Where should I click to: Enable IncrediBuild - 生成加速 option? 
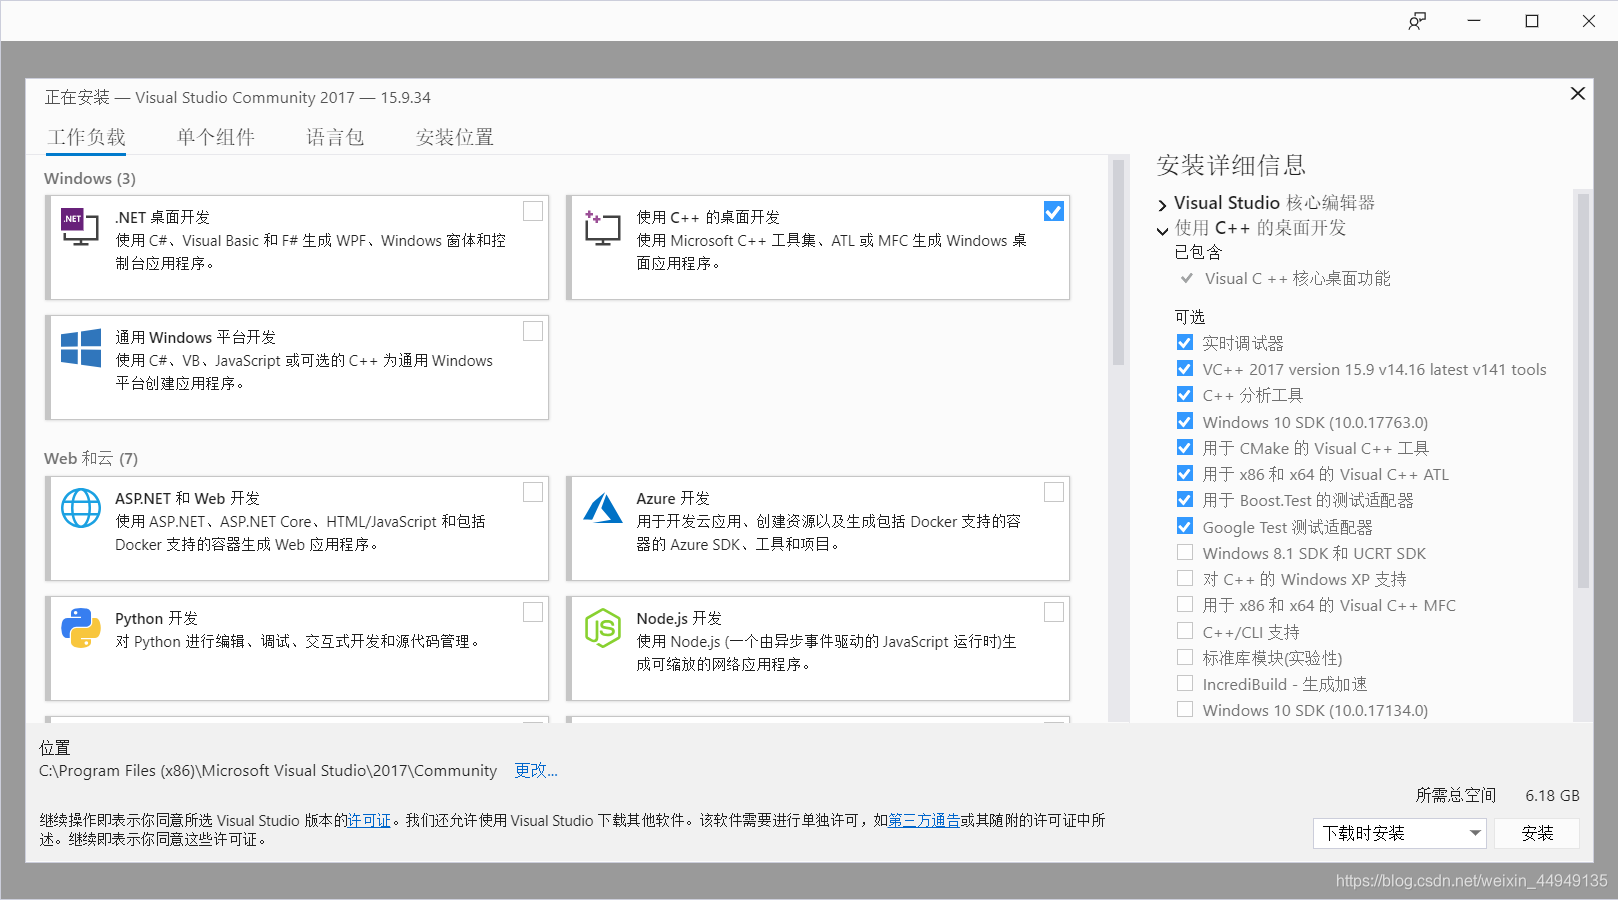(x=1185, y=683)
